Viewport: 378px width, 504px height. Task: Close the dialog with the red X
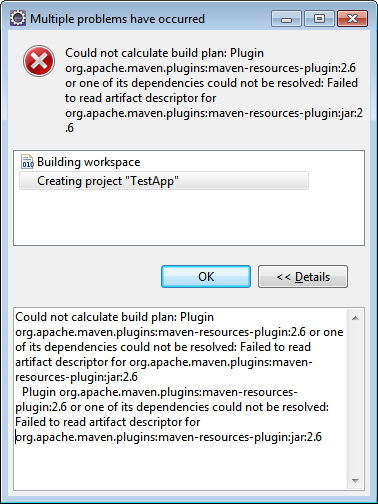tap(352, 19)
